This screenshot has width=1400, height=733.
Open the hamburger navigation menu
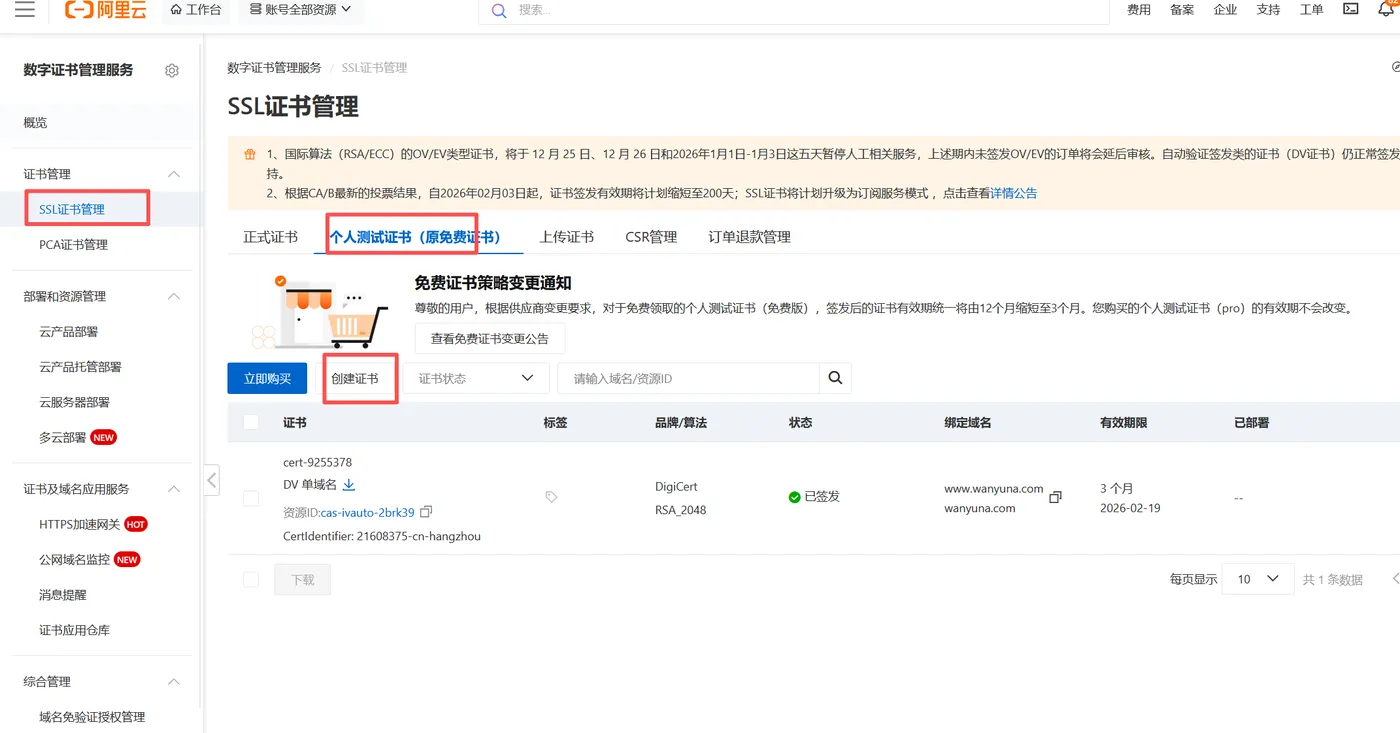[24, 10]
